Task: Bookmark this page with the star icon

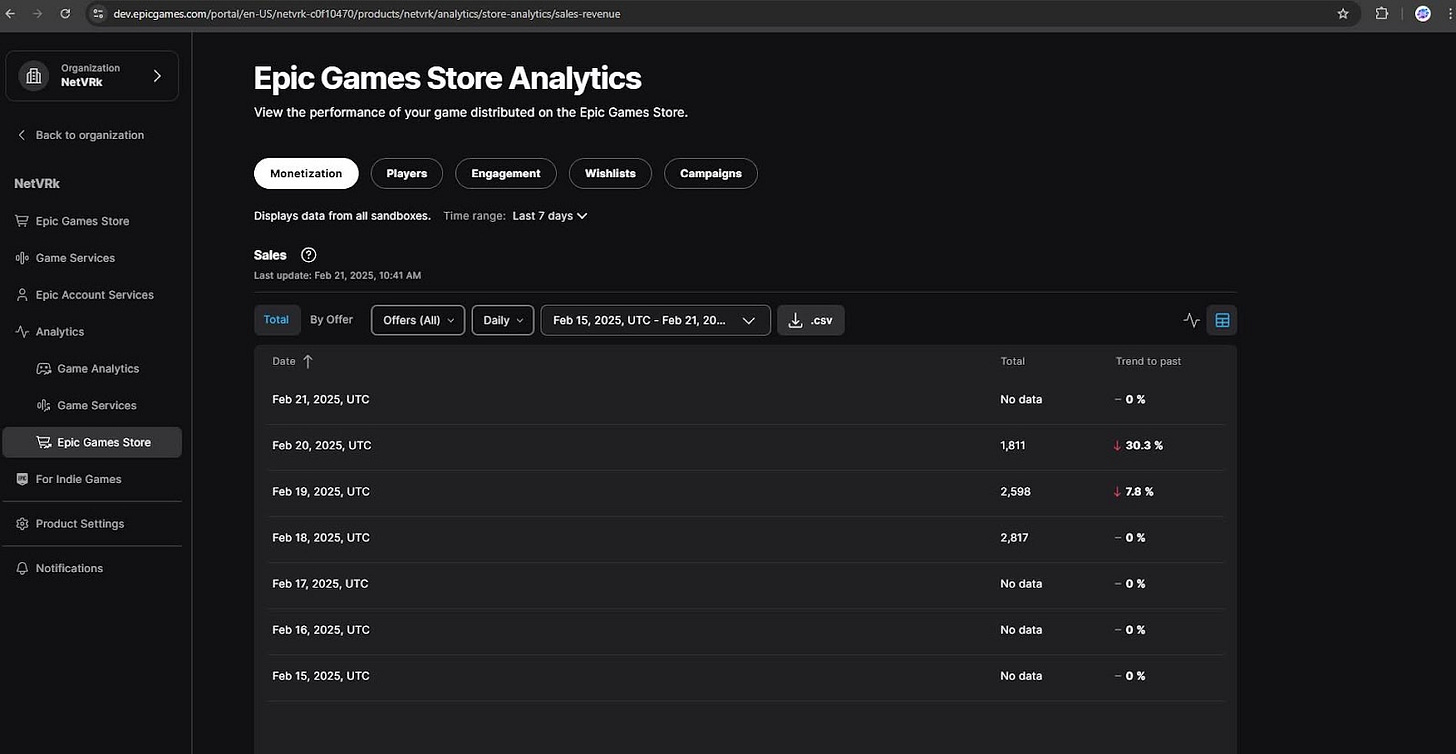Action: point(1343,14)
